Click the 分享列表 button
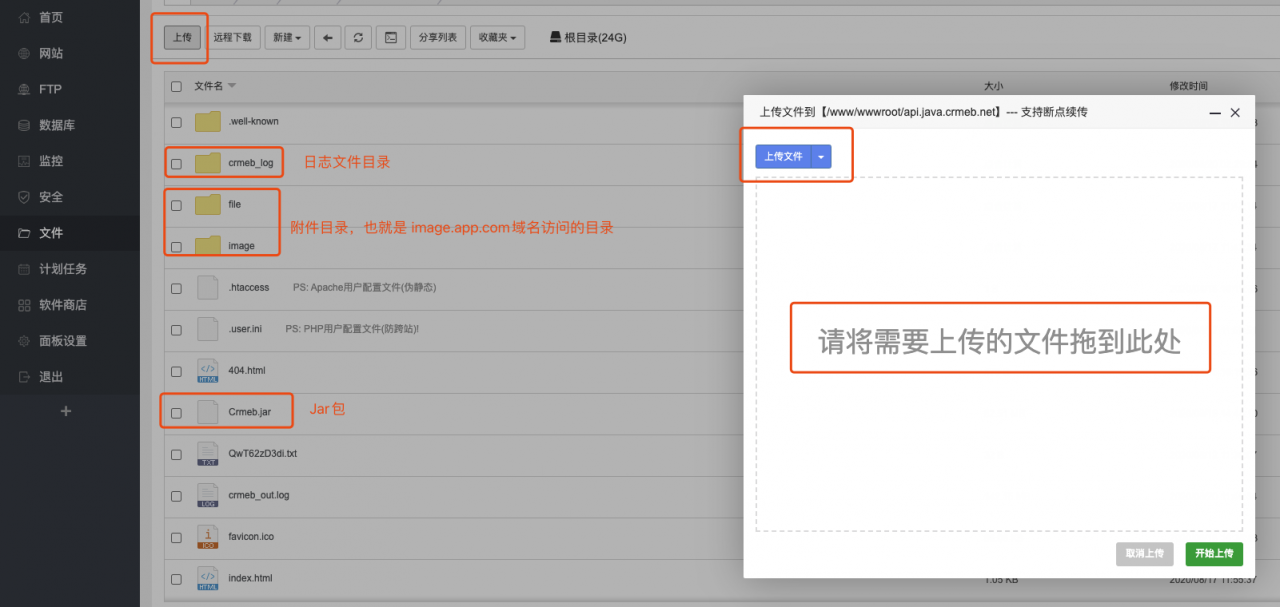 (x=437, y=37)
